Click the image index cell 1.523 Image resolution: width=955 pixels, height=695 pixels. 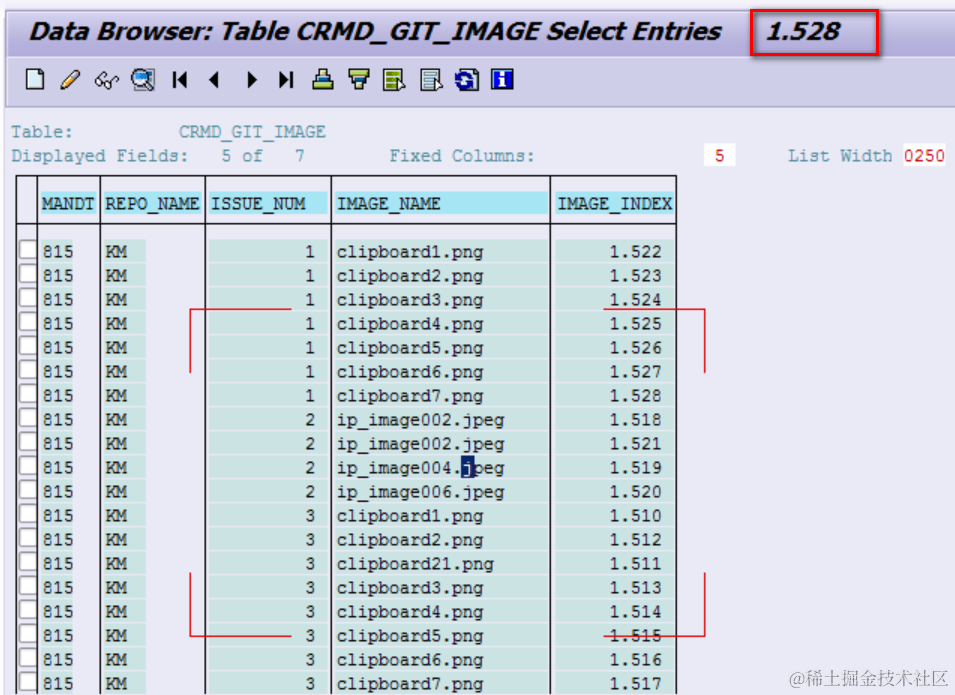pos(614,276)
